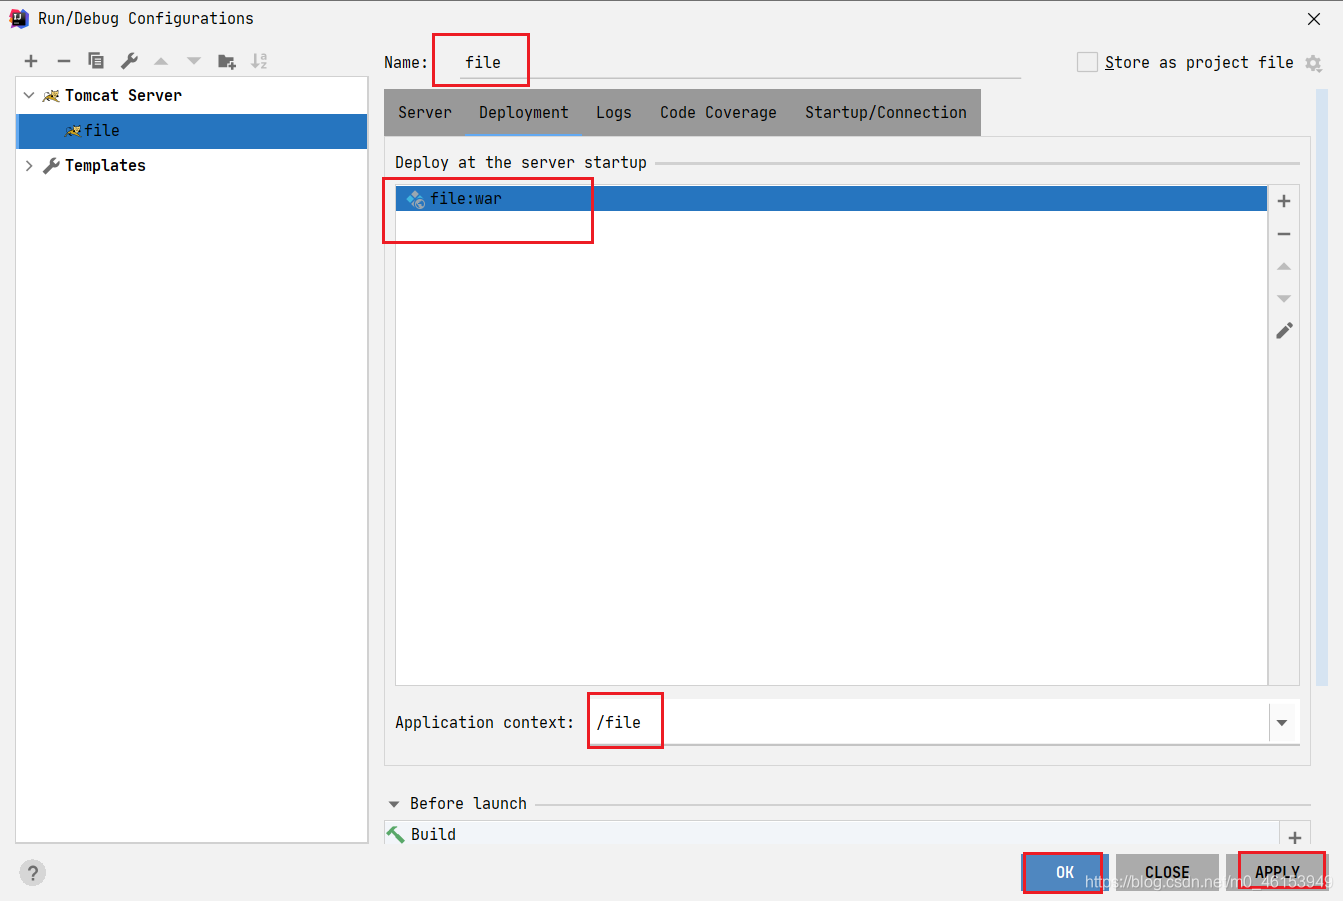Expand the Templates tree node
Viewport: 1343px width, 901px height.
(x=29, y=166)
